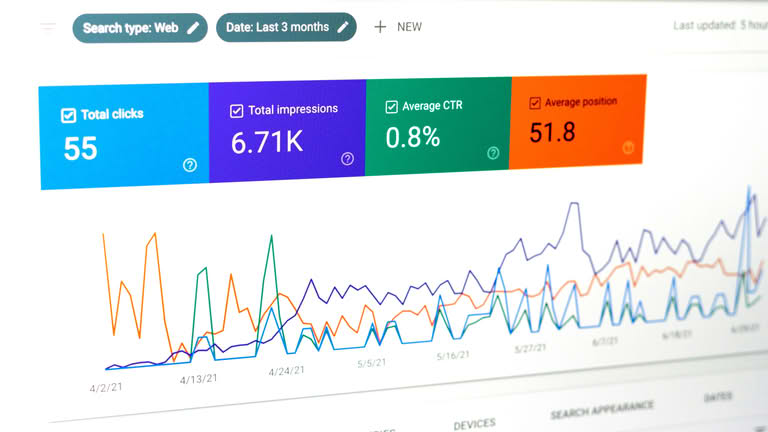Switch to the SEARCH APPEARANCE tab

coord(601,409)
